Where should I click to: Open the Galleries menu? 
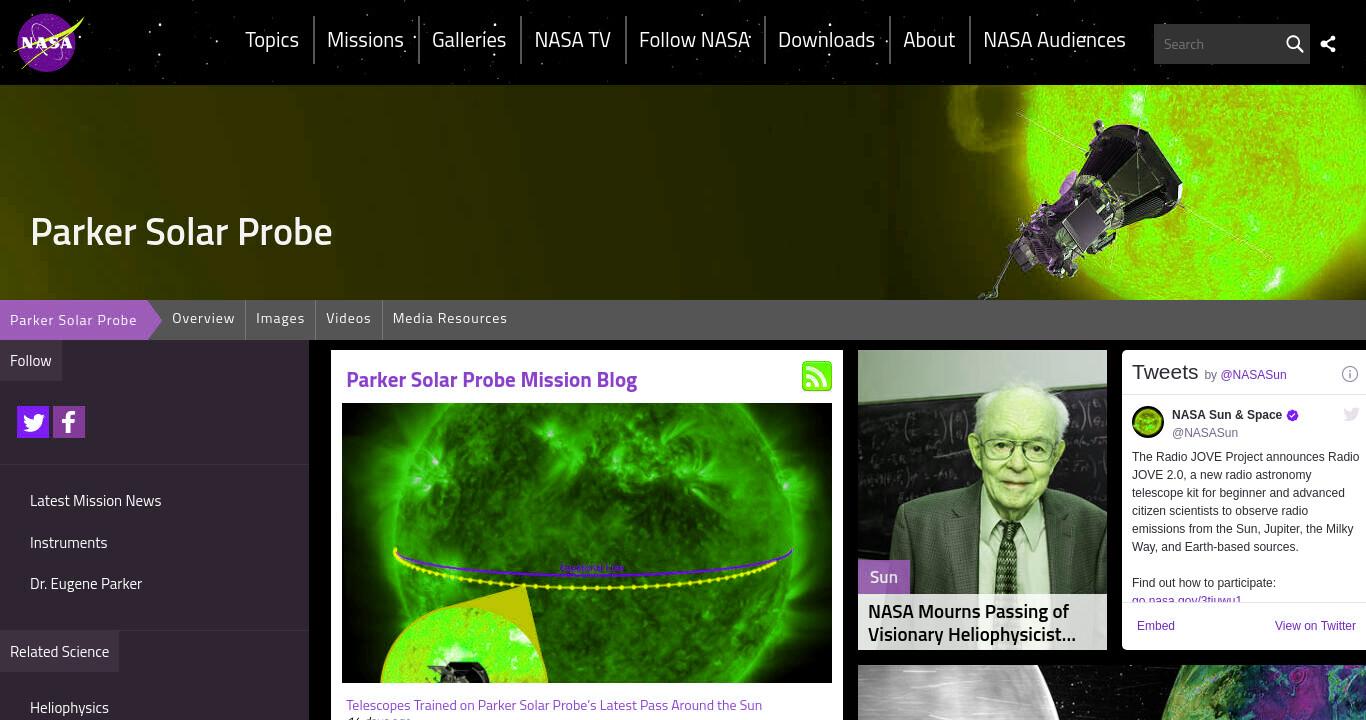469,40
